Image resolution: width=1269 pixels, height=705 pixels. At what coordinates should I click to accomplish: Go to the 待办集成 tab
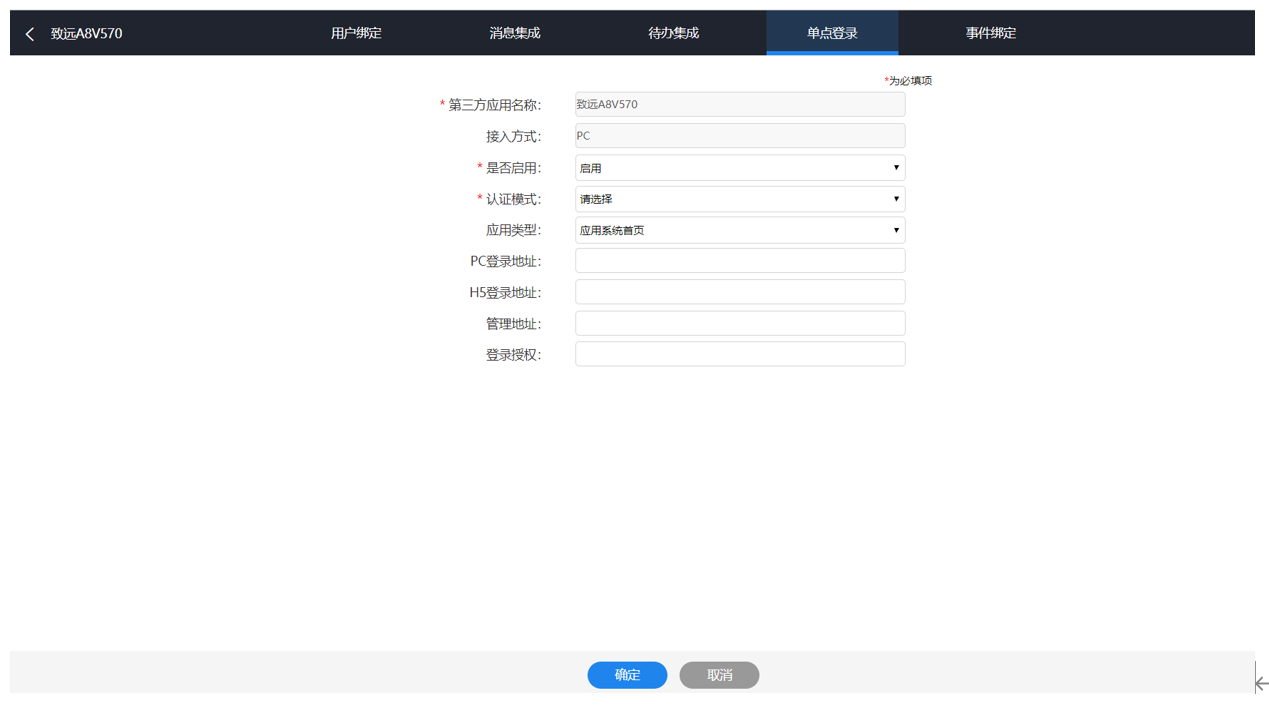coord(673,33)
